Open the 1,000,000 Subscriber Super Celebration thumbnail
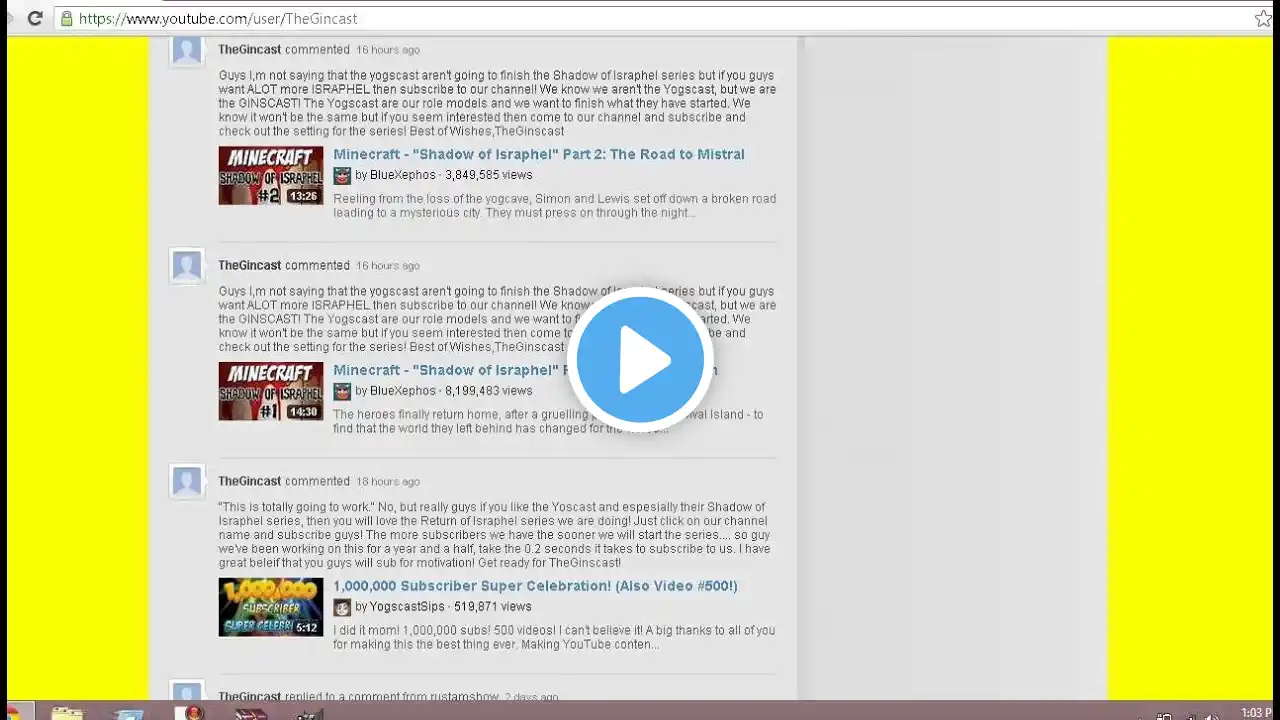Viewport: 1280px width, 720px height. [271, 607]
